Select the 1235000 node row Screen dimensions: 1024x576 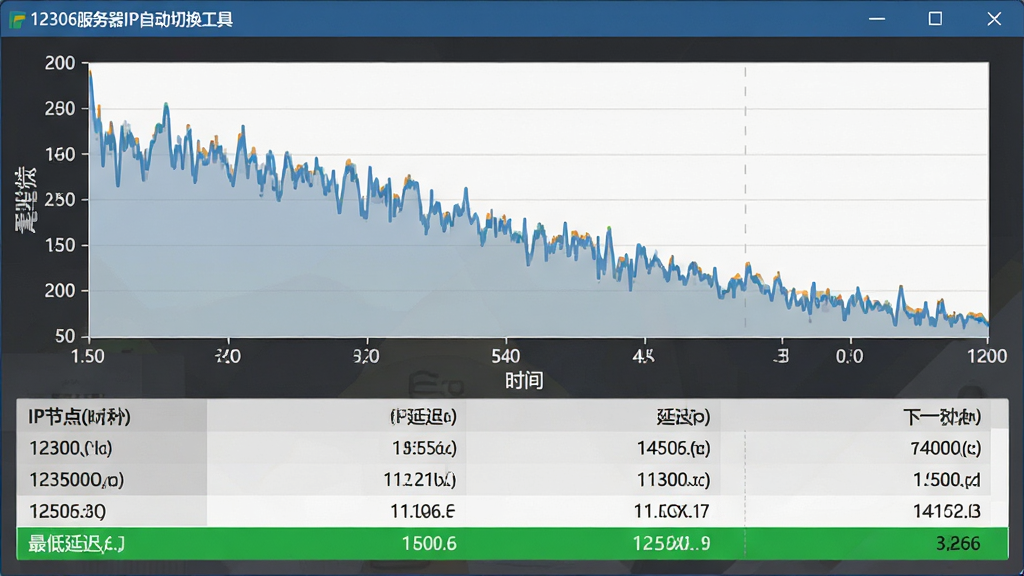coord(512,479)
